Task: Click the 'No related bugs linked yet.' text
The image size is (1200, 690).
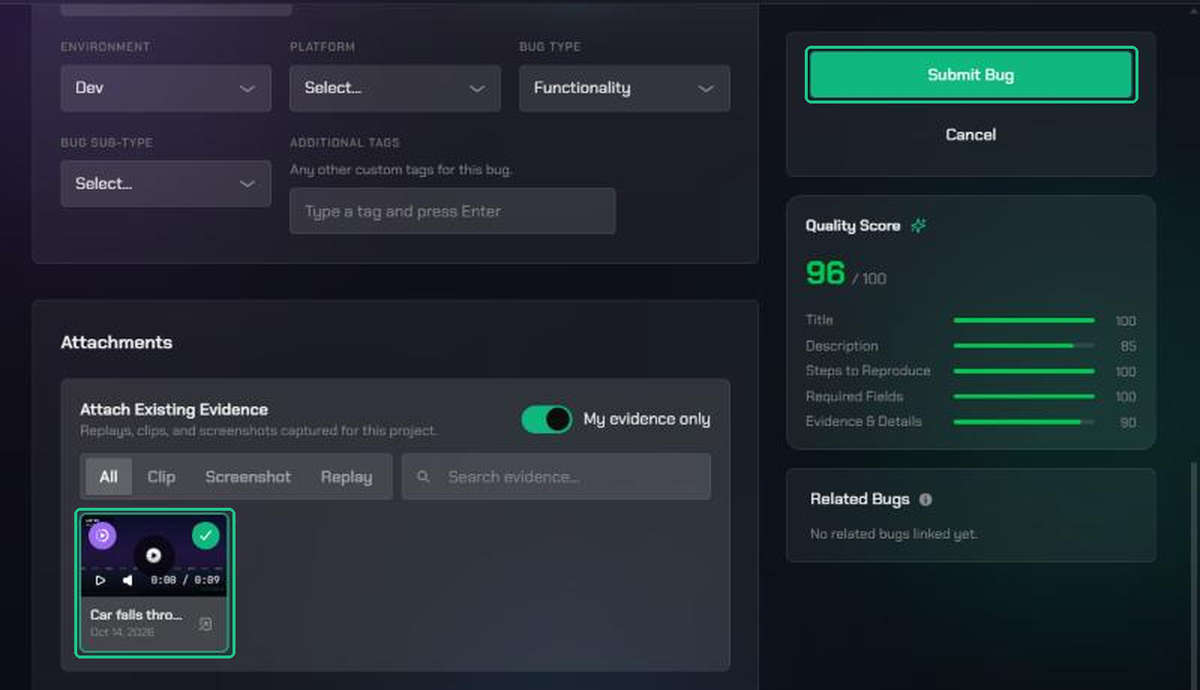Action: pyautogui.click(x=893, y=534)
